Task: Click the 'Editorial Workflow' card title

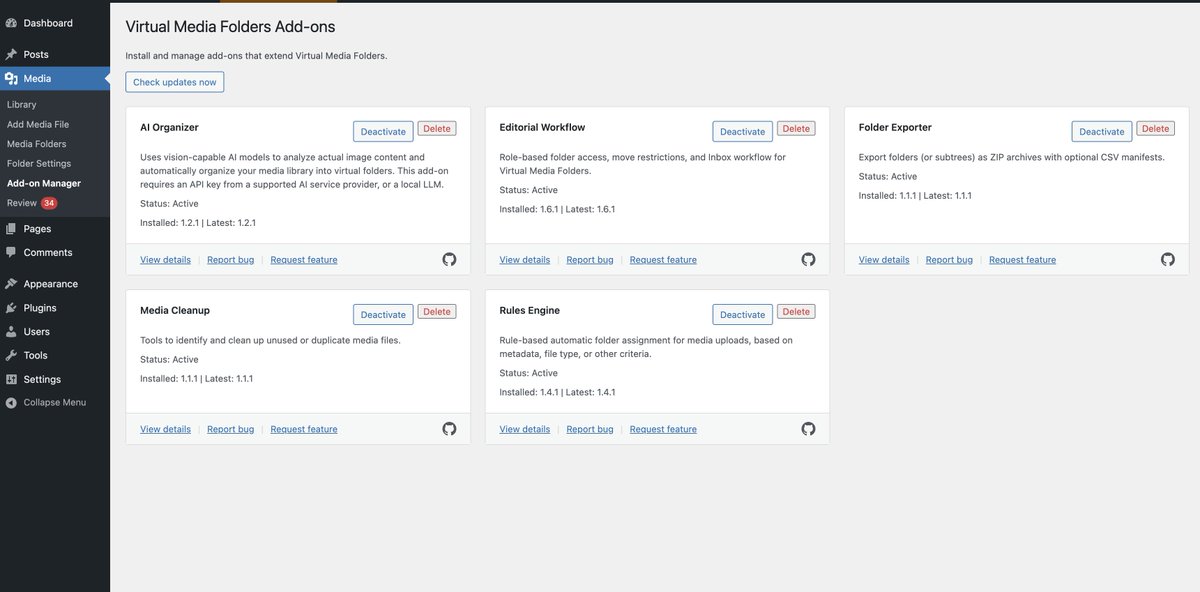Action: [542, 128]
